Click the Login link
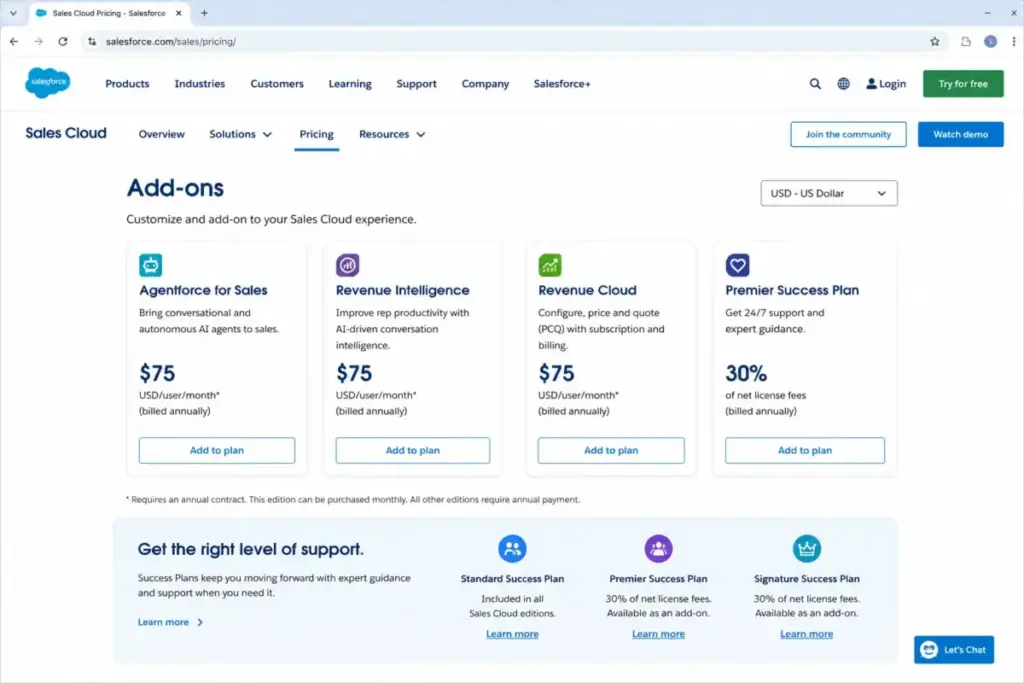 (886, 84)
